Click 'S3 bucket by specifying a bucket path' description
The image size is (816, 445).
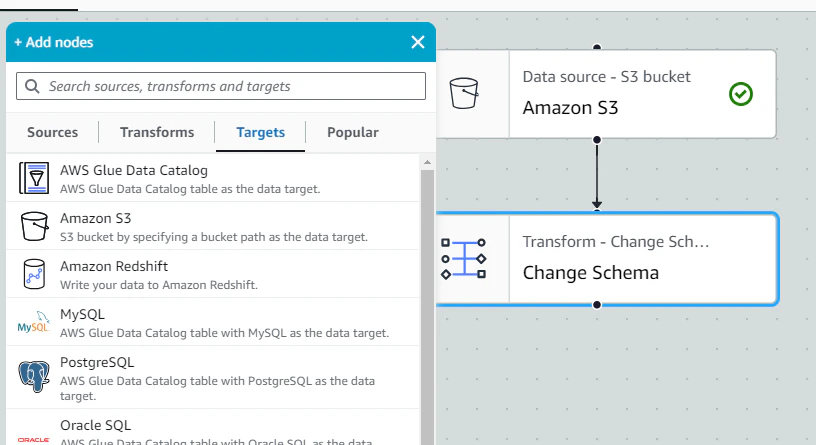(214, 237)
